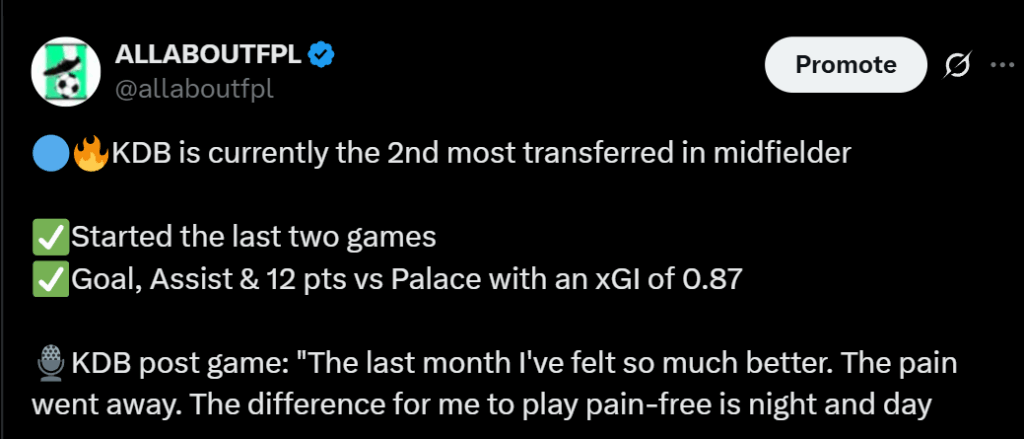Viewport: 1024px width, 439px height.
Task: Click green checkmark beside Goal, Assist line
Action: pyautogui.click(x=51, y=280)
